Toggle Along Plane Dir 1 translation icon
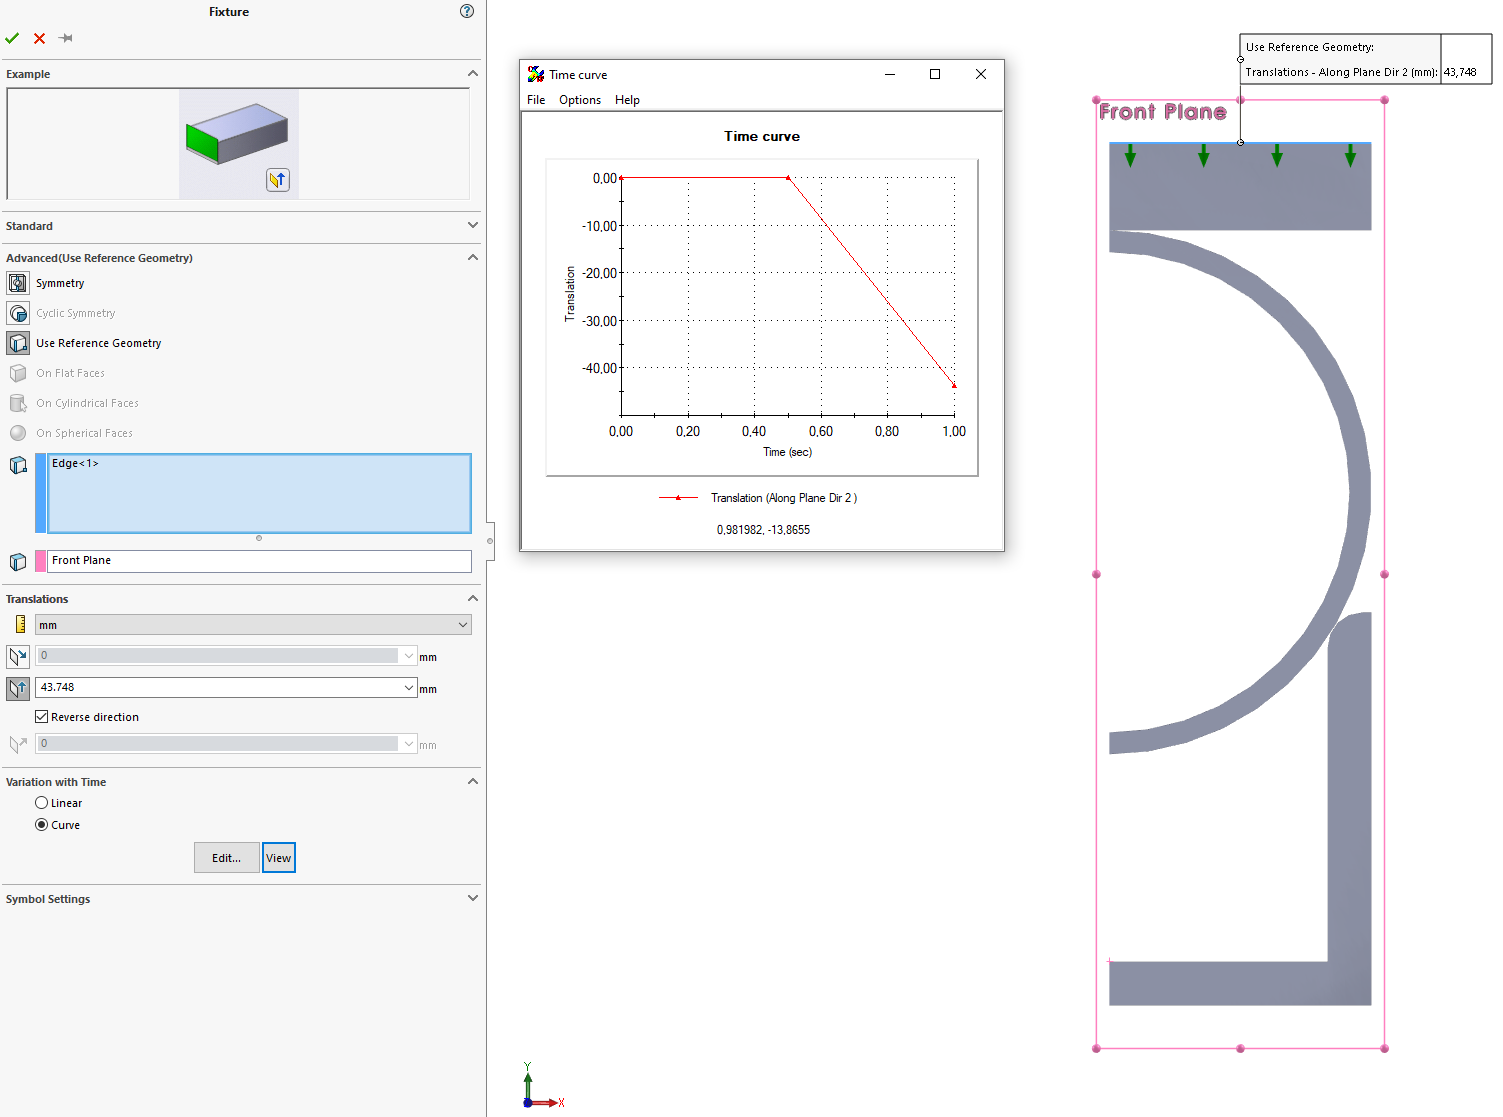The width and height of the screenshot is (1503, 1117). [x=18, y=656]
